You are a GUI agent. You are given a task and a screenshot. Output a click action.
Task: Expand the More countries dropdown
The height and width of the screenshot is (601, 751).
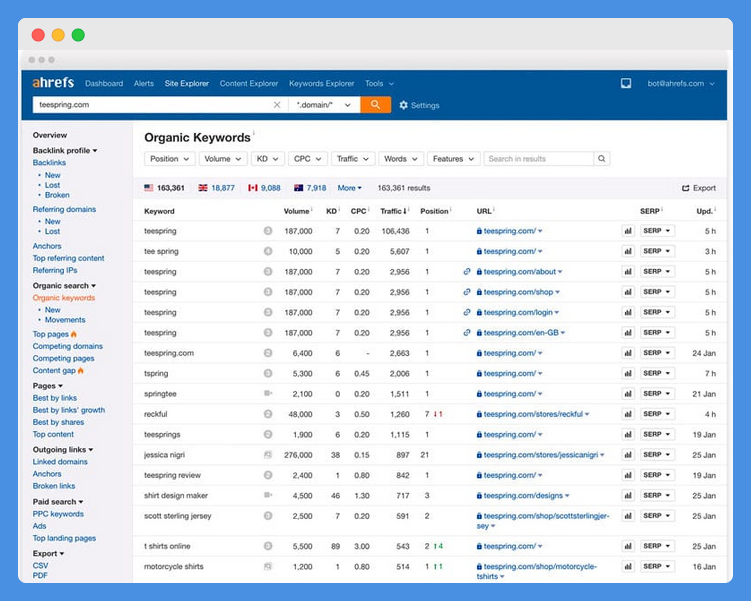350,188
